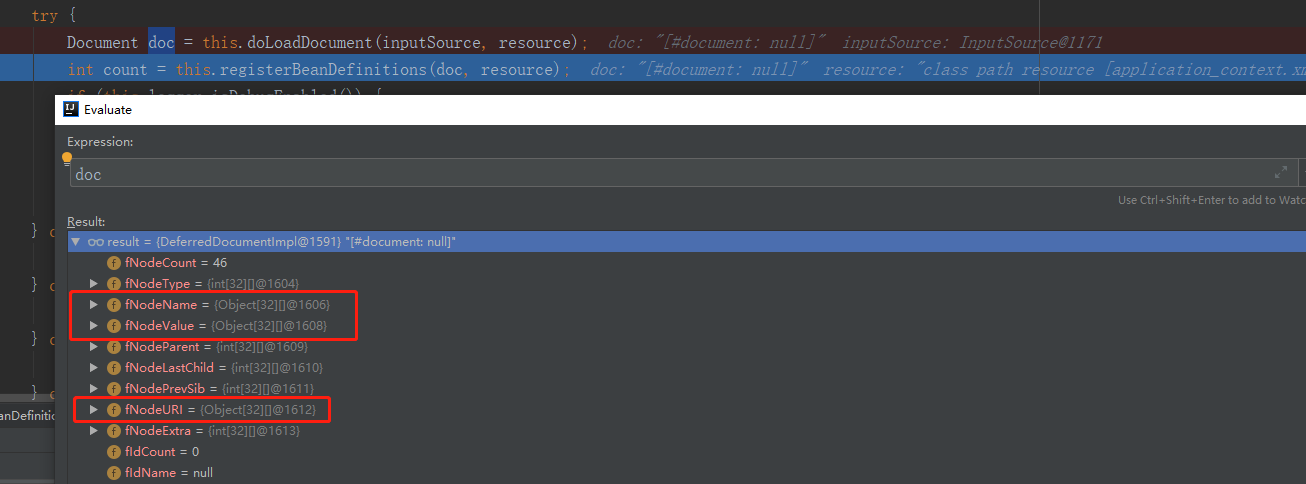The image size is (1306, 484).
Task: Click the doc variable in code editor
Action: coord(161,42)
